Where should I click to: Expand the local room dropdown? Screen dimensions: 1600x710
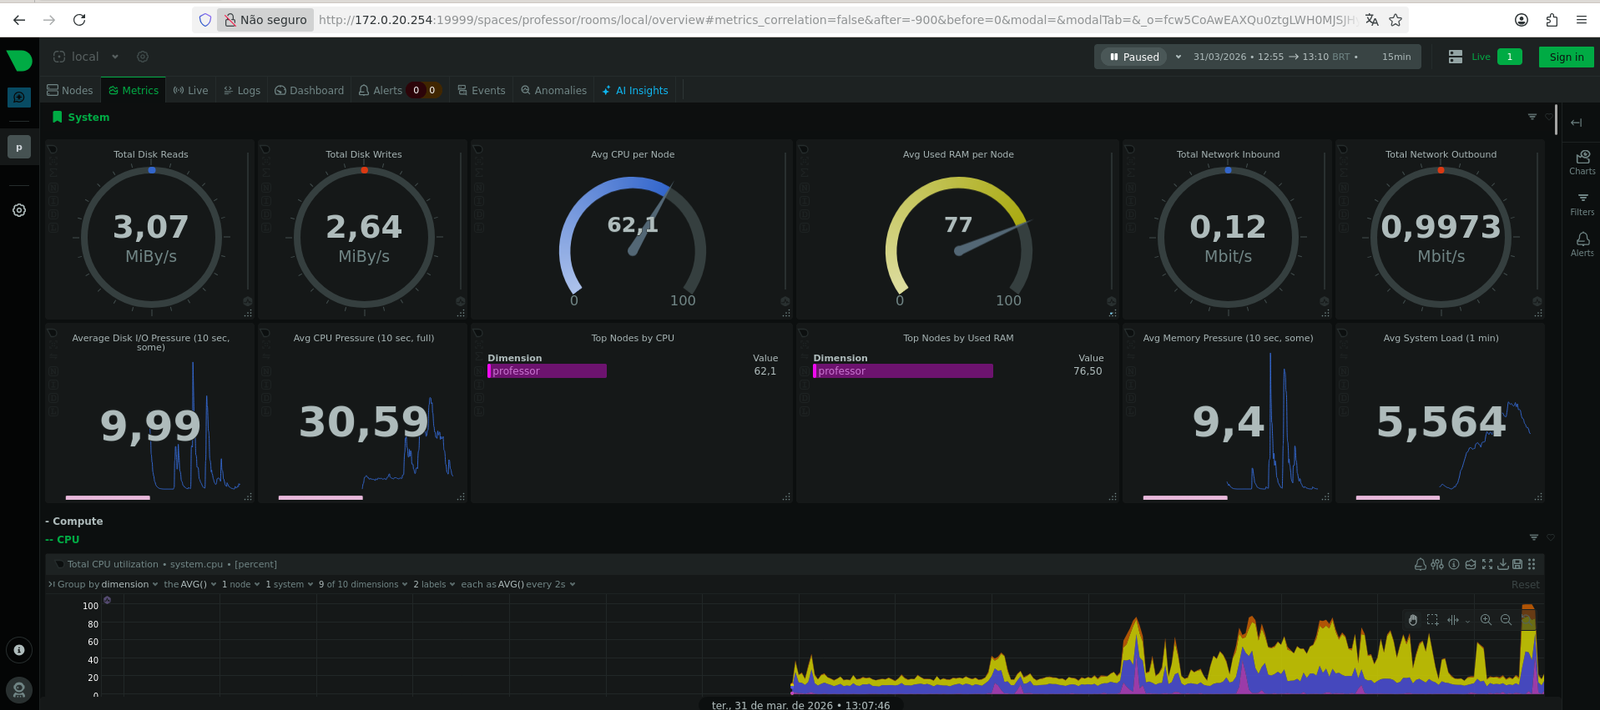[x=115, y=57]
